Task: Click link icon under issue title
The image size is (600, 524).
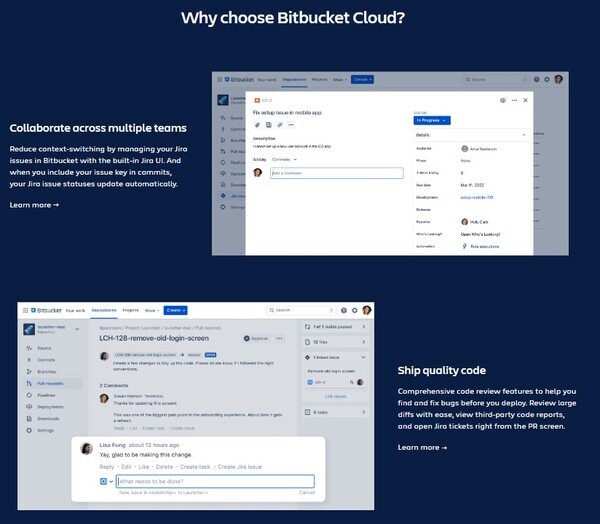Action: click(280, 125)
